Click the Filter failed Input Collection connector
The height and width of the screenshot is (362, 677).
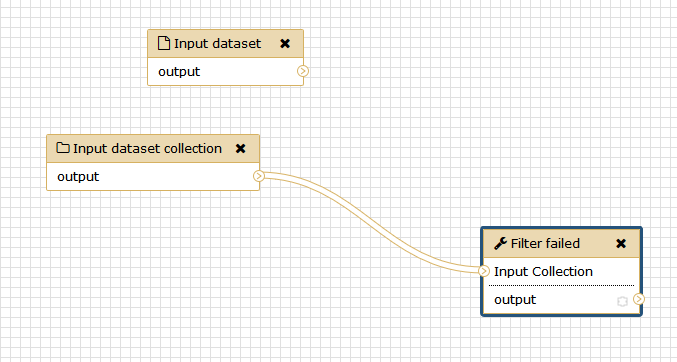484,271
